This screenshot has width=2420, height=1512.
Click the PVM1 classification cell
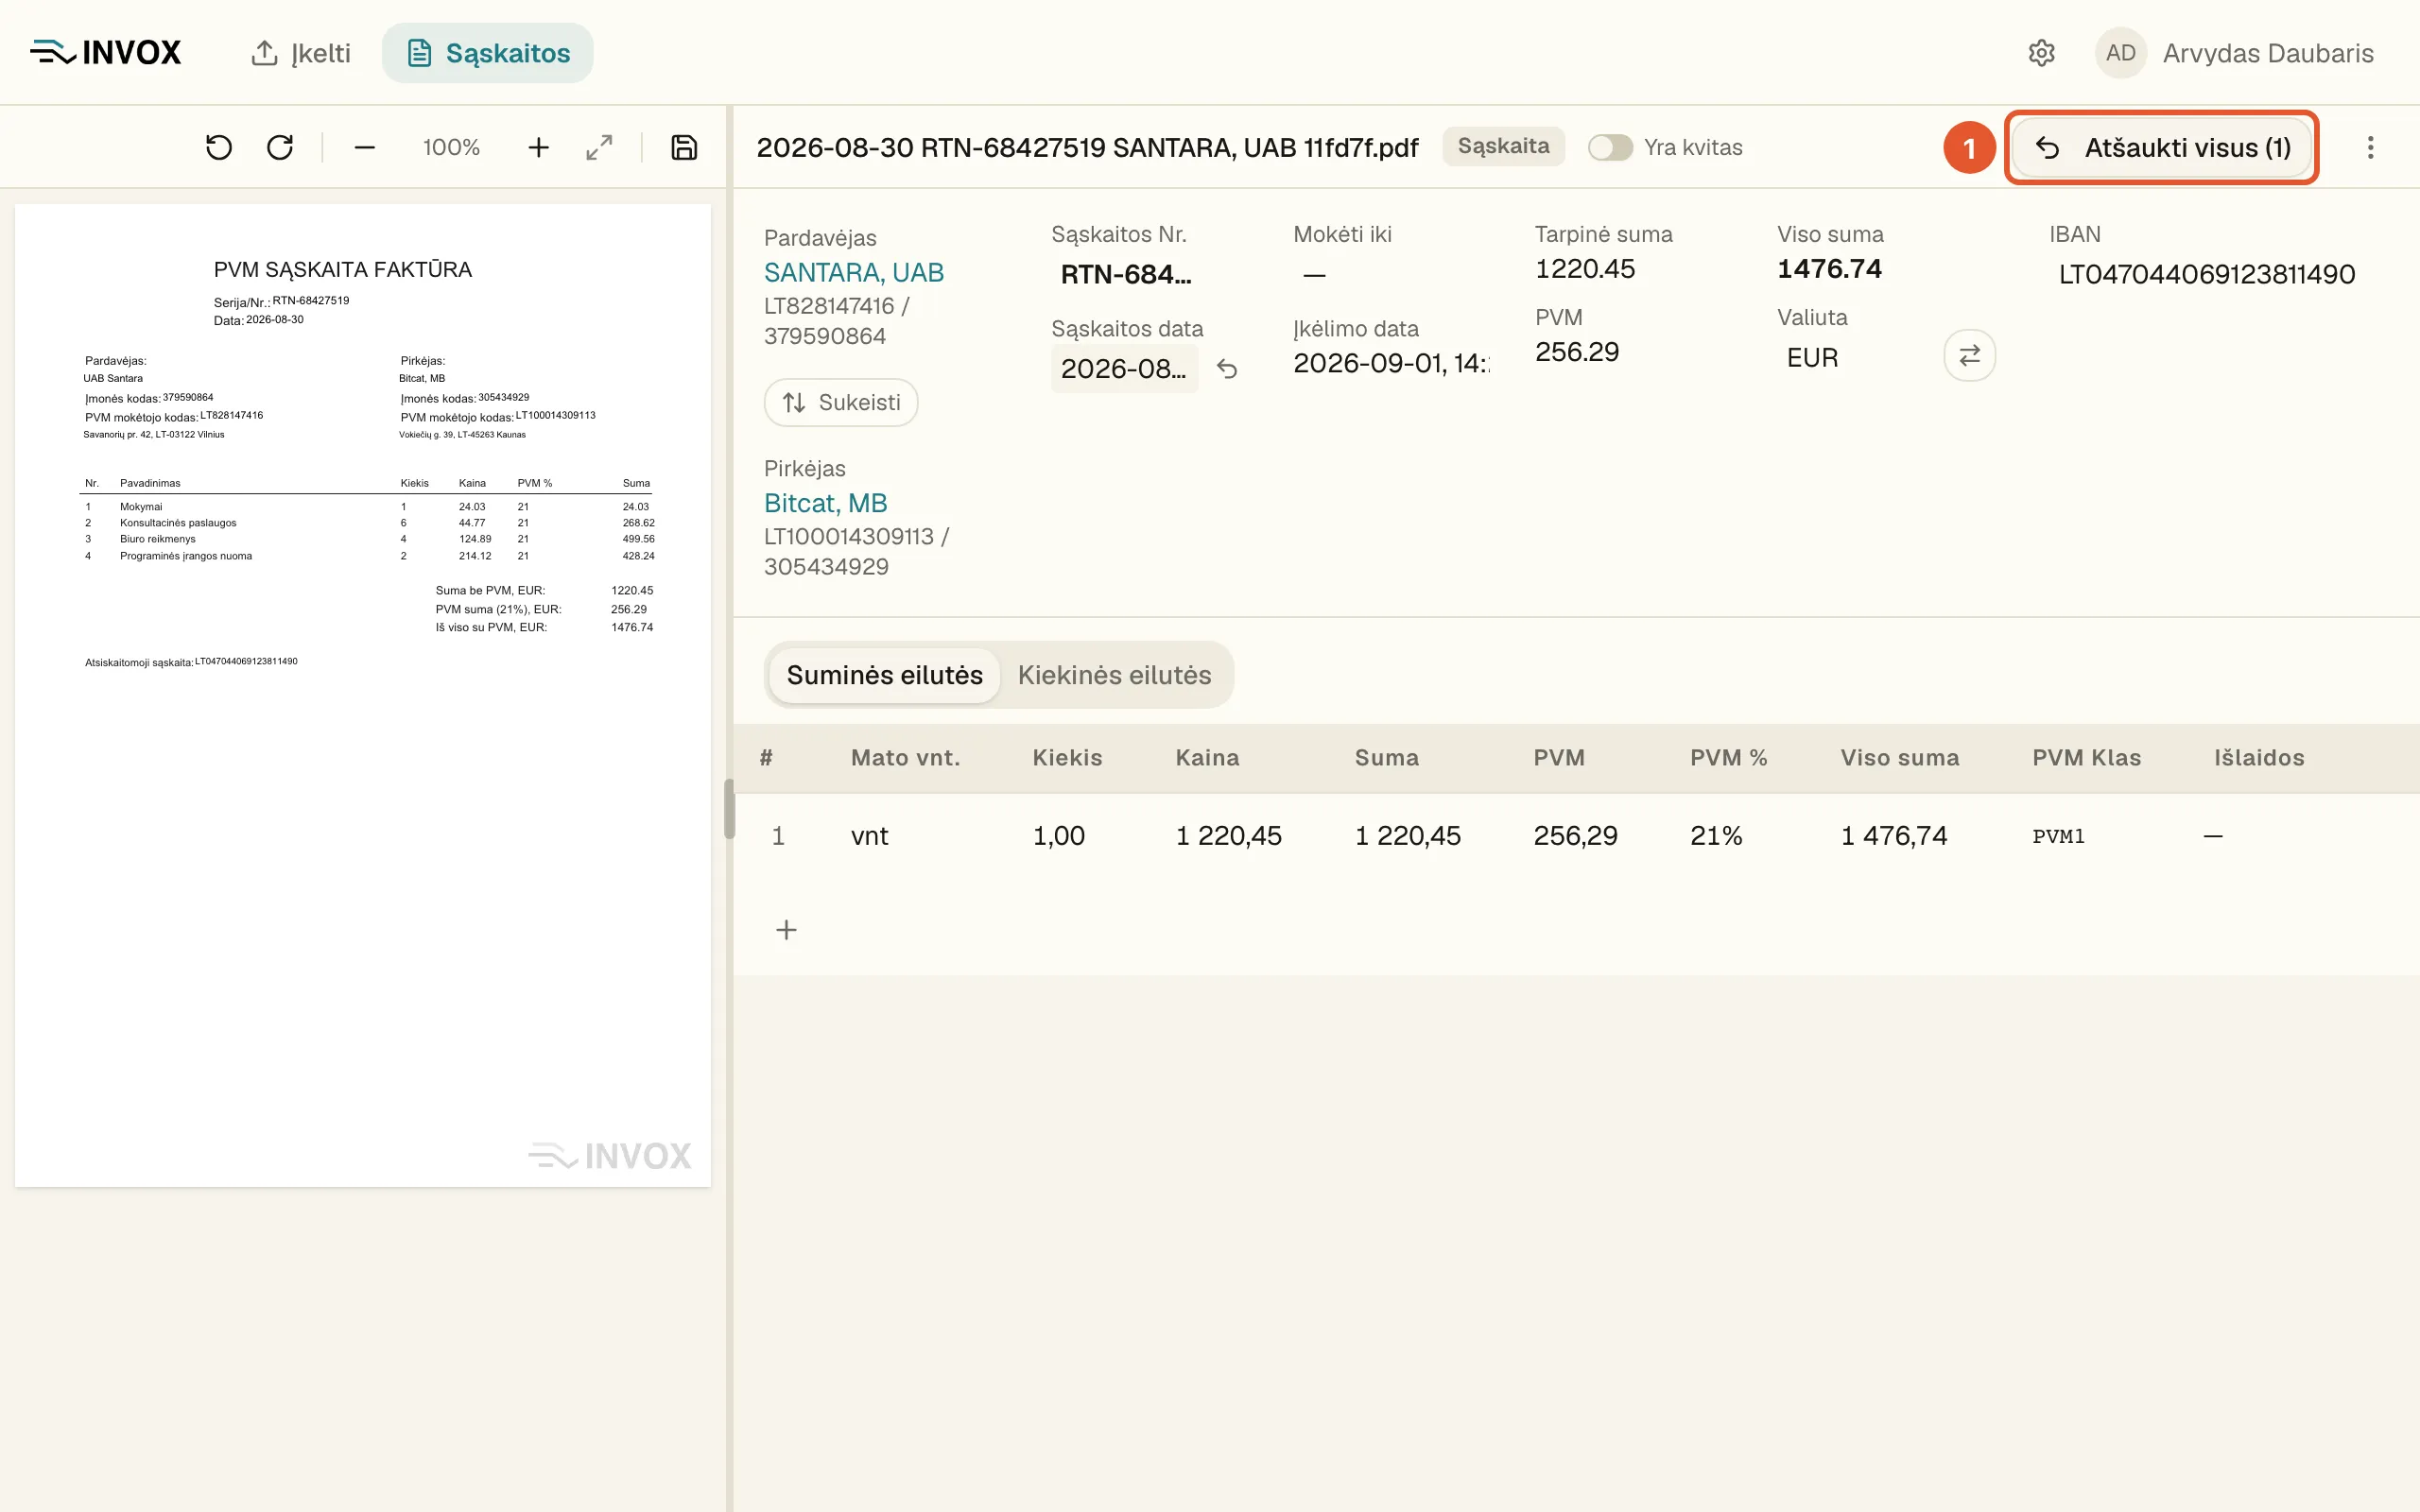(2059, 836)
